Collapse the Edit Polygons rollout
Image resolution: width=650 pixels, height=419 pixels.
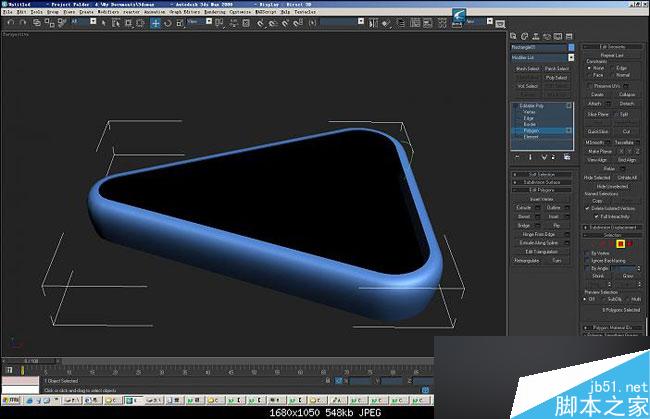[x=543, y=189]
